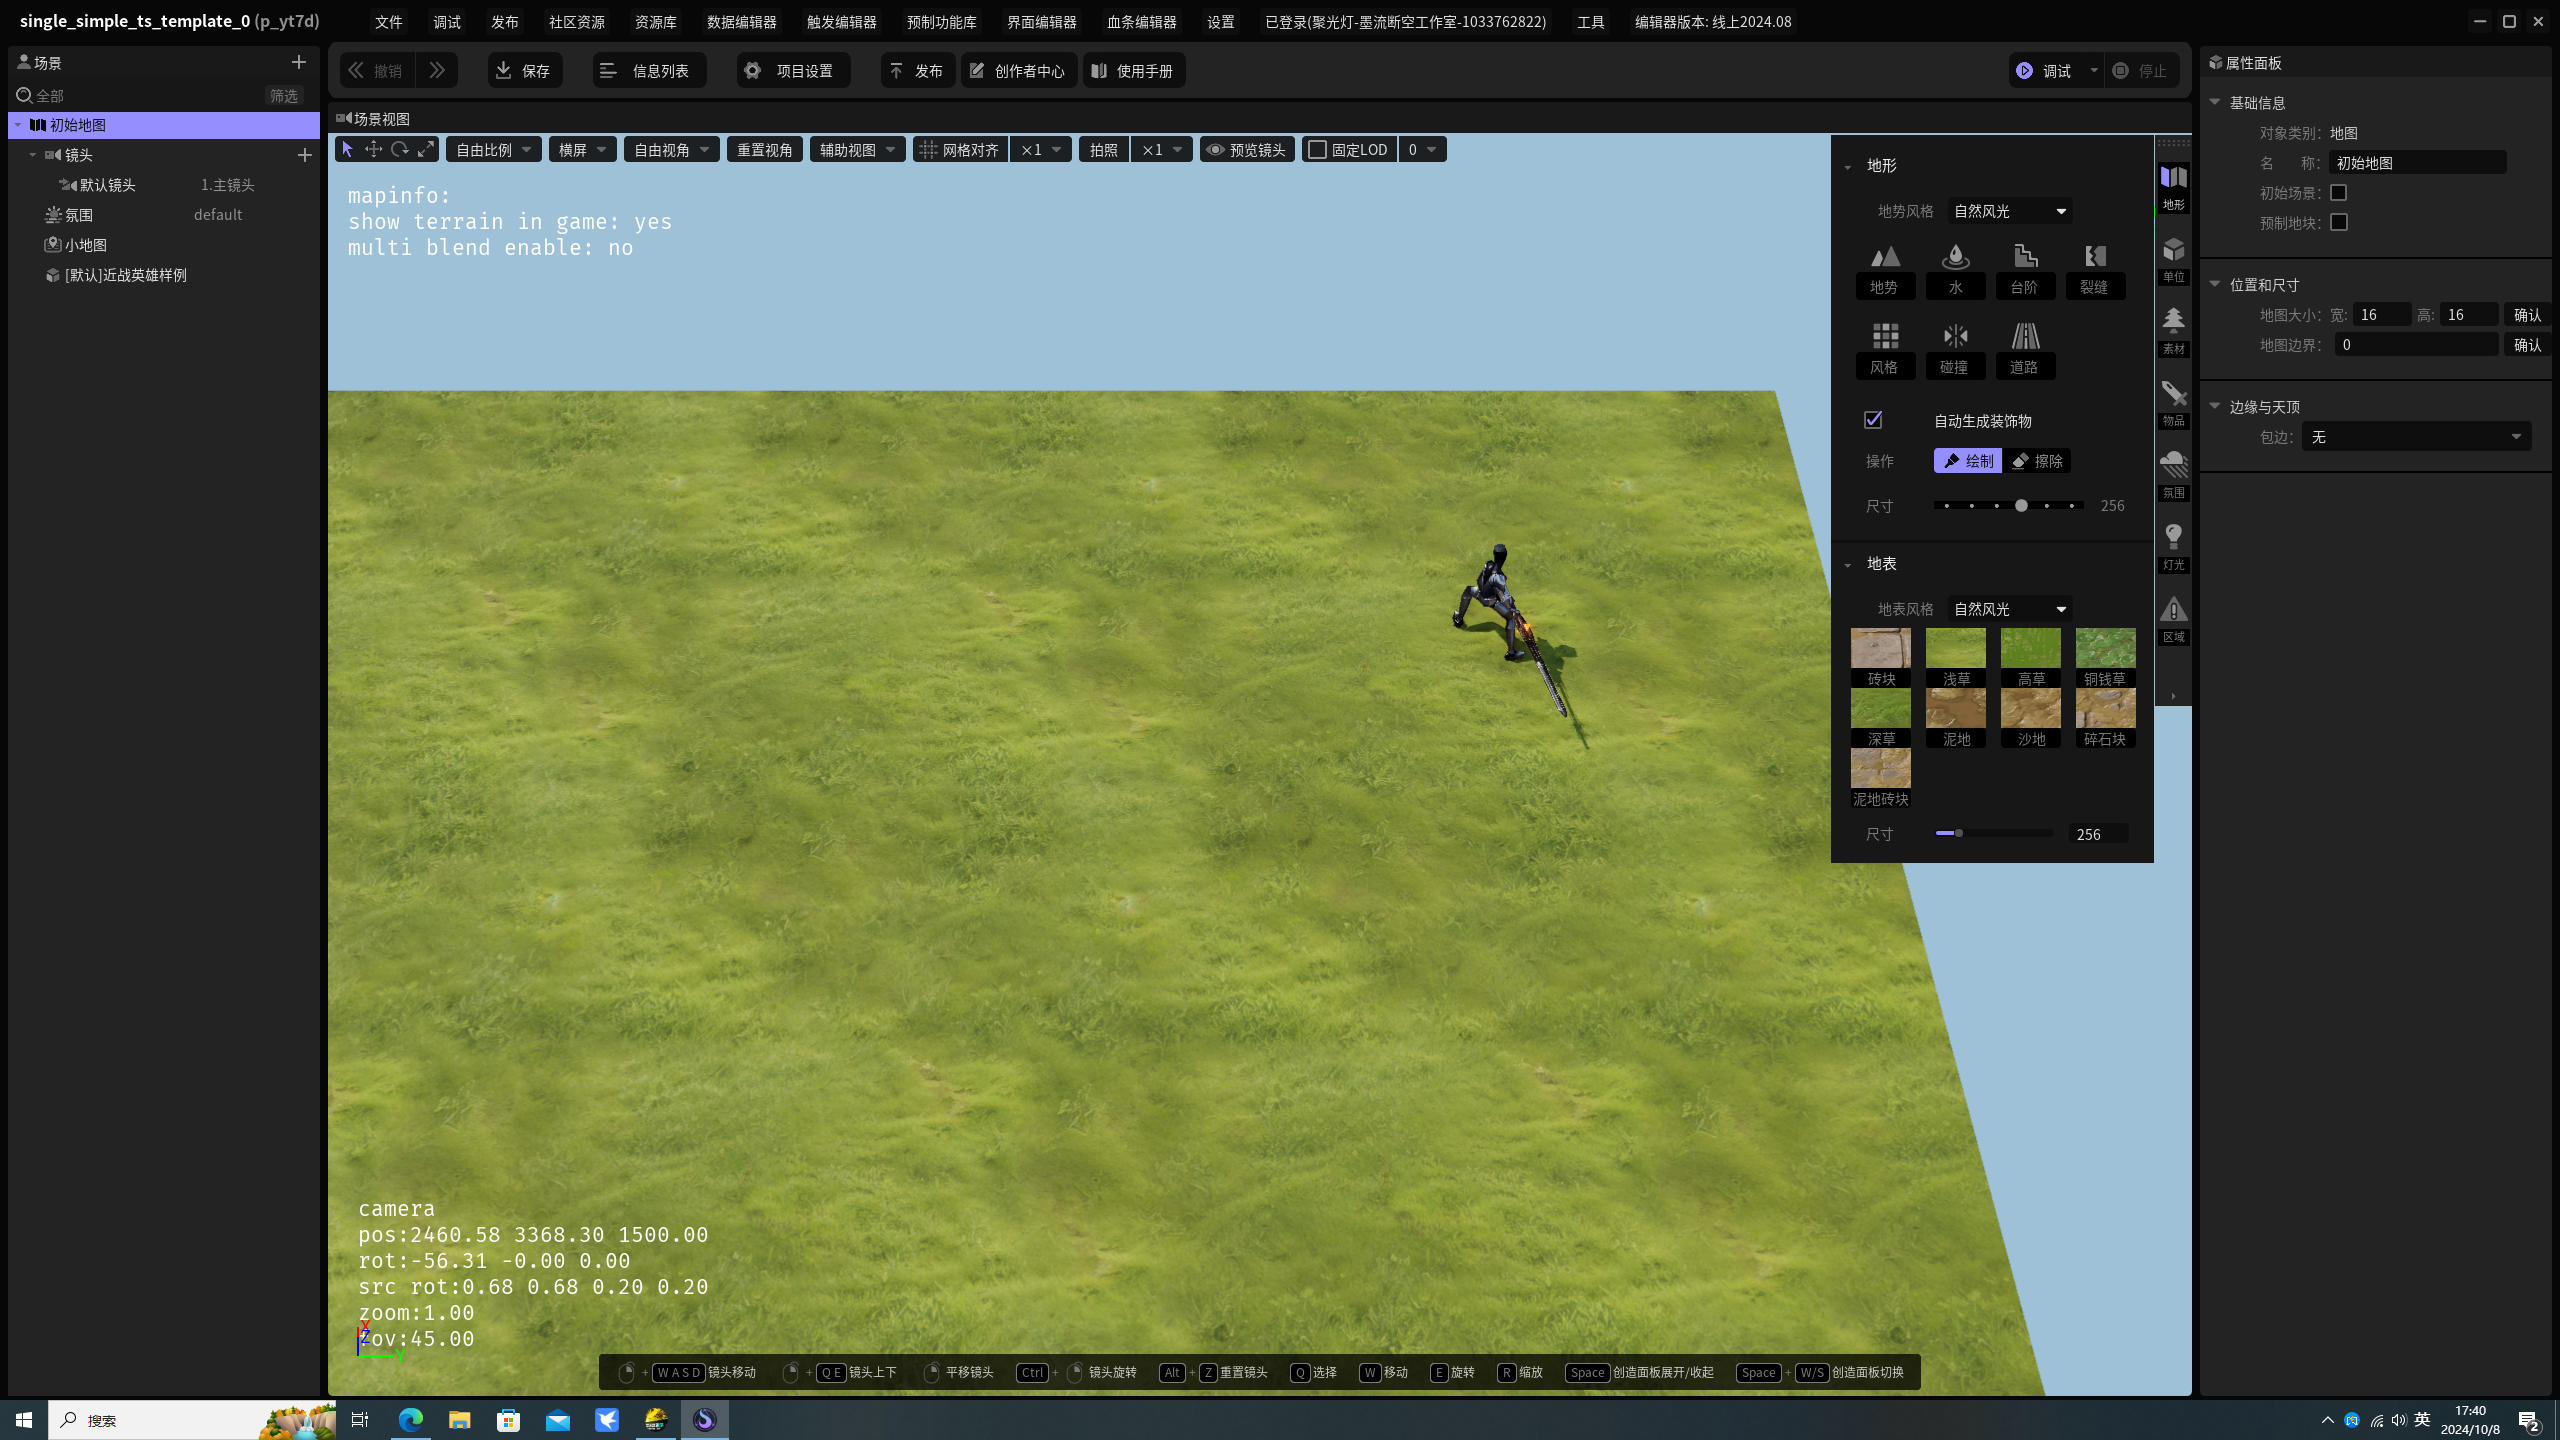
Task: Click 发布 button in toolbar
Action: click(x=916, y=70)
